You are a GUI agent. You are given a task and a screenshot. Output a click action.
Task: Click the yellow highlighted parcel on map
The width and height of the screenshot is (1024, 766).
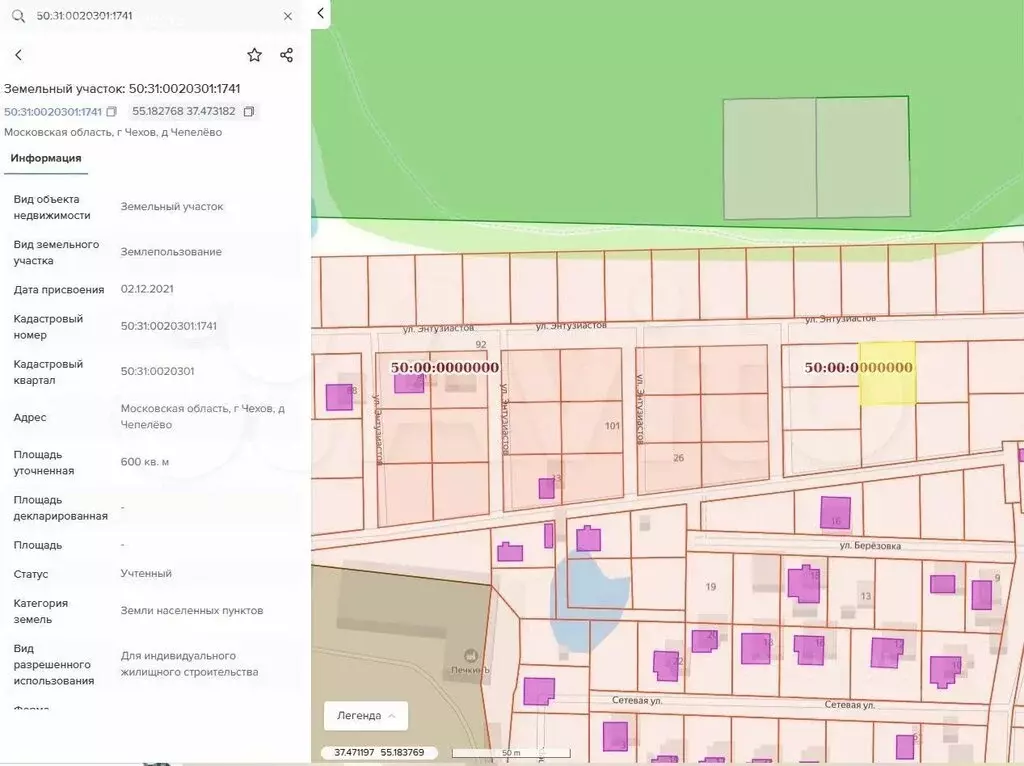pyautogui.click(x=887, y=373)
